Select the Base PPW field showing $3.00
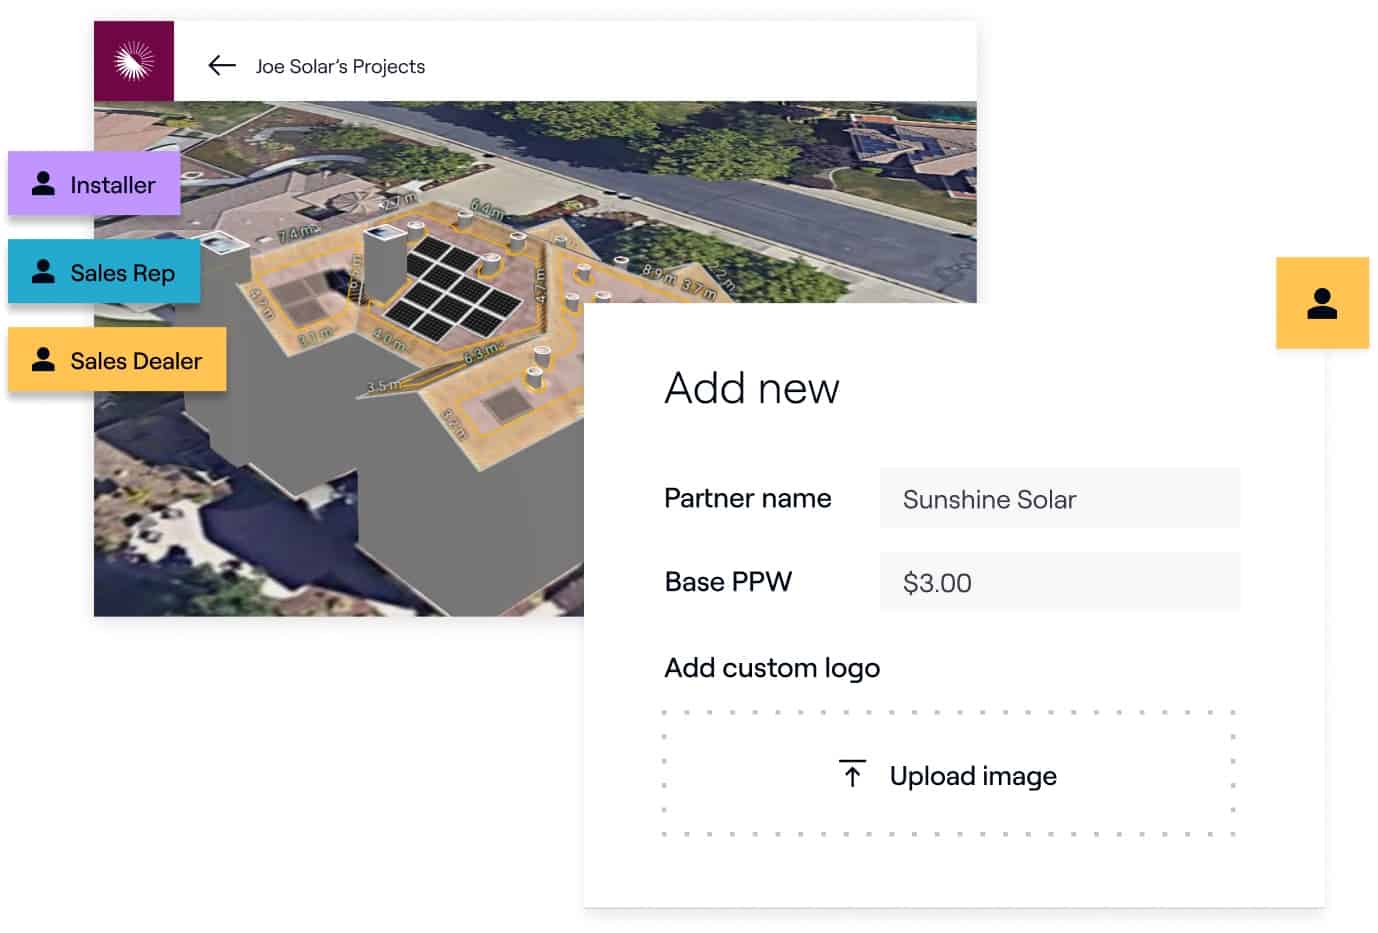 click(1060, 581)
